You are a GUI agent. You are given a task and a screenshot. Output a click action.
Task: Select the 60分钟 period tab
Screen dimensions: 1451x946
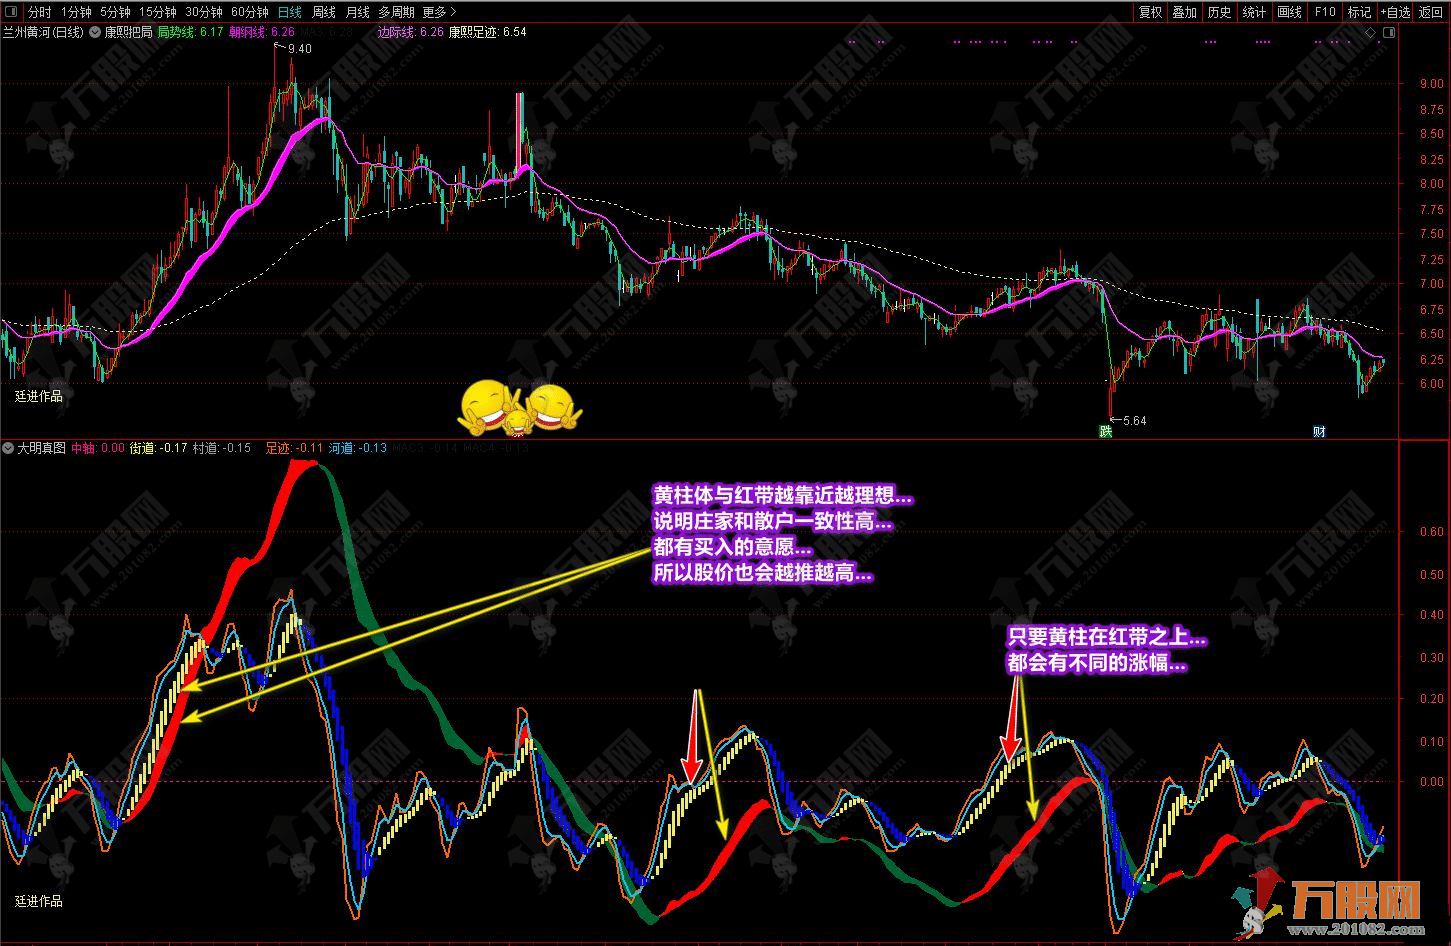click(x=249, y=12)
